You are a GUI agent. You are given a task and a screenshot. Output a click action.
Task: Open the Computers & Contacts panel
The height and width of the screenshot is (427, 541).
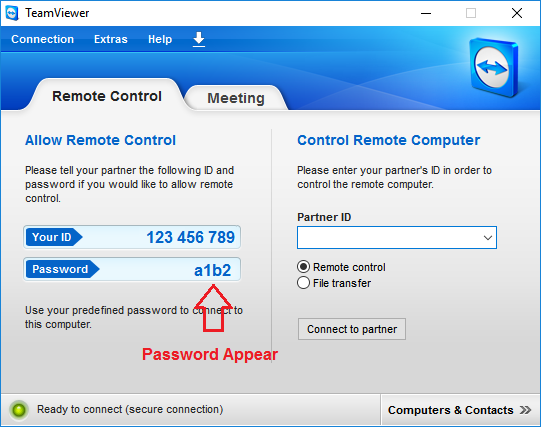click(460, 410)
